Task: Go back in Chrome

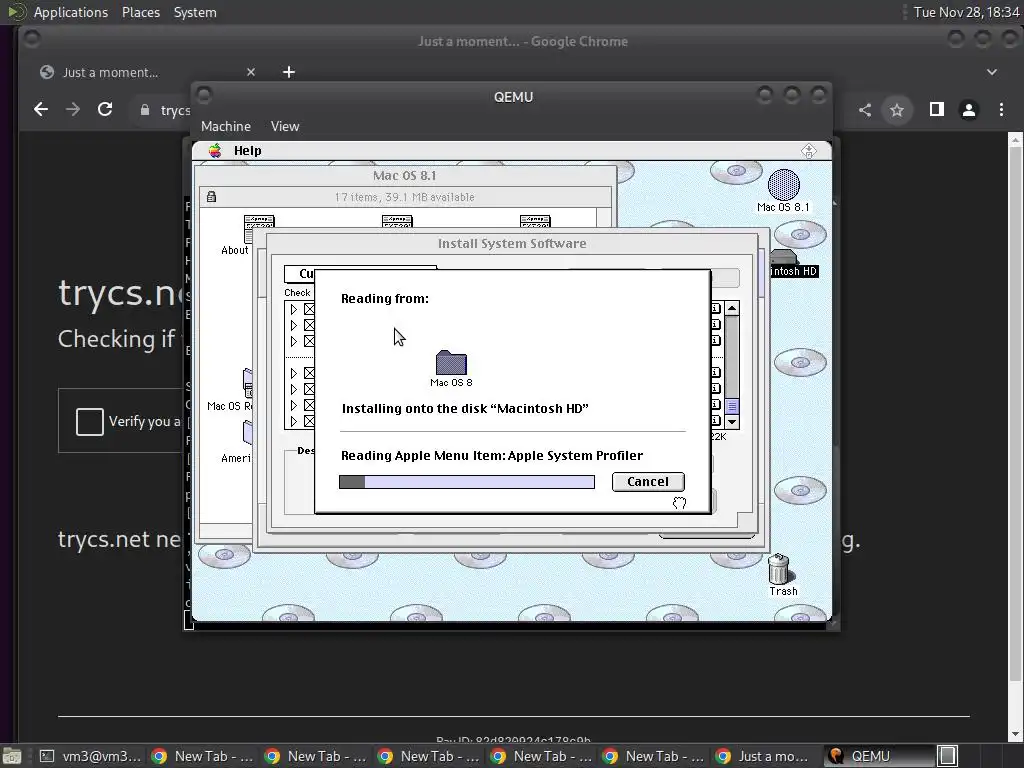Action: 40,109
